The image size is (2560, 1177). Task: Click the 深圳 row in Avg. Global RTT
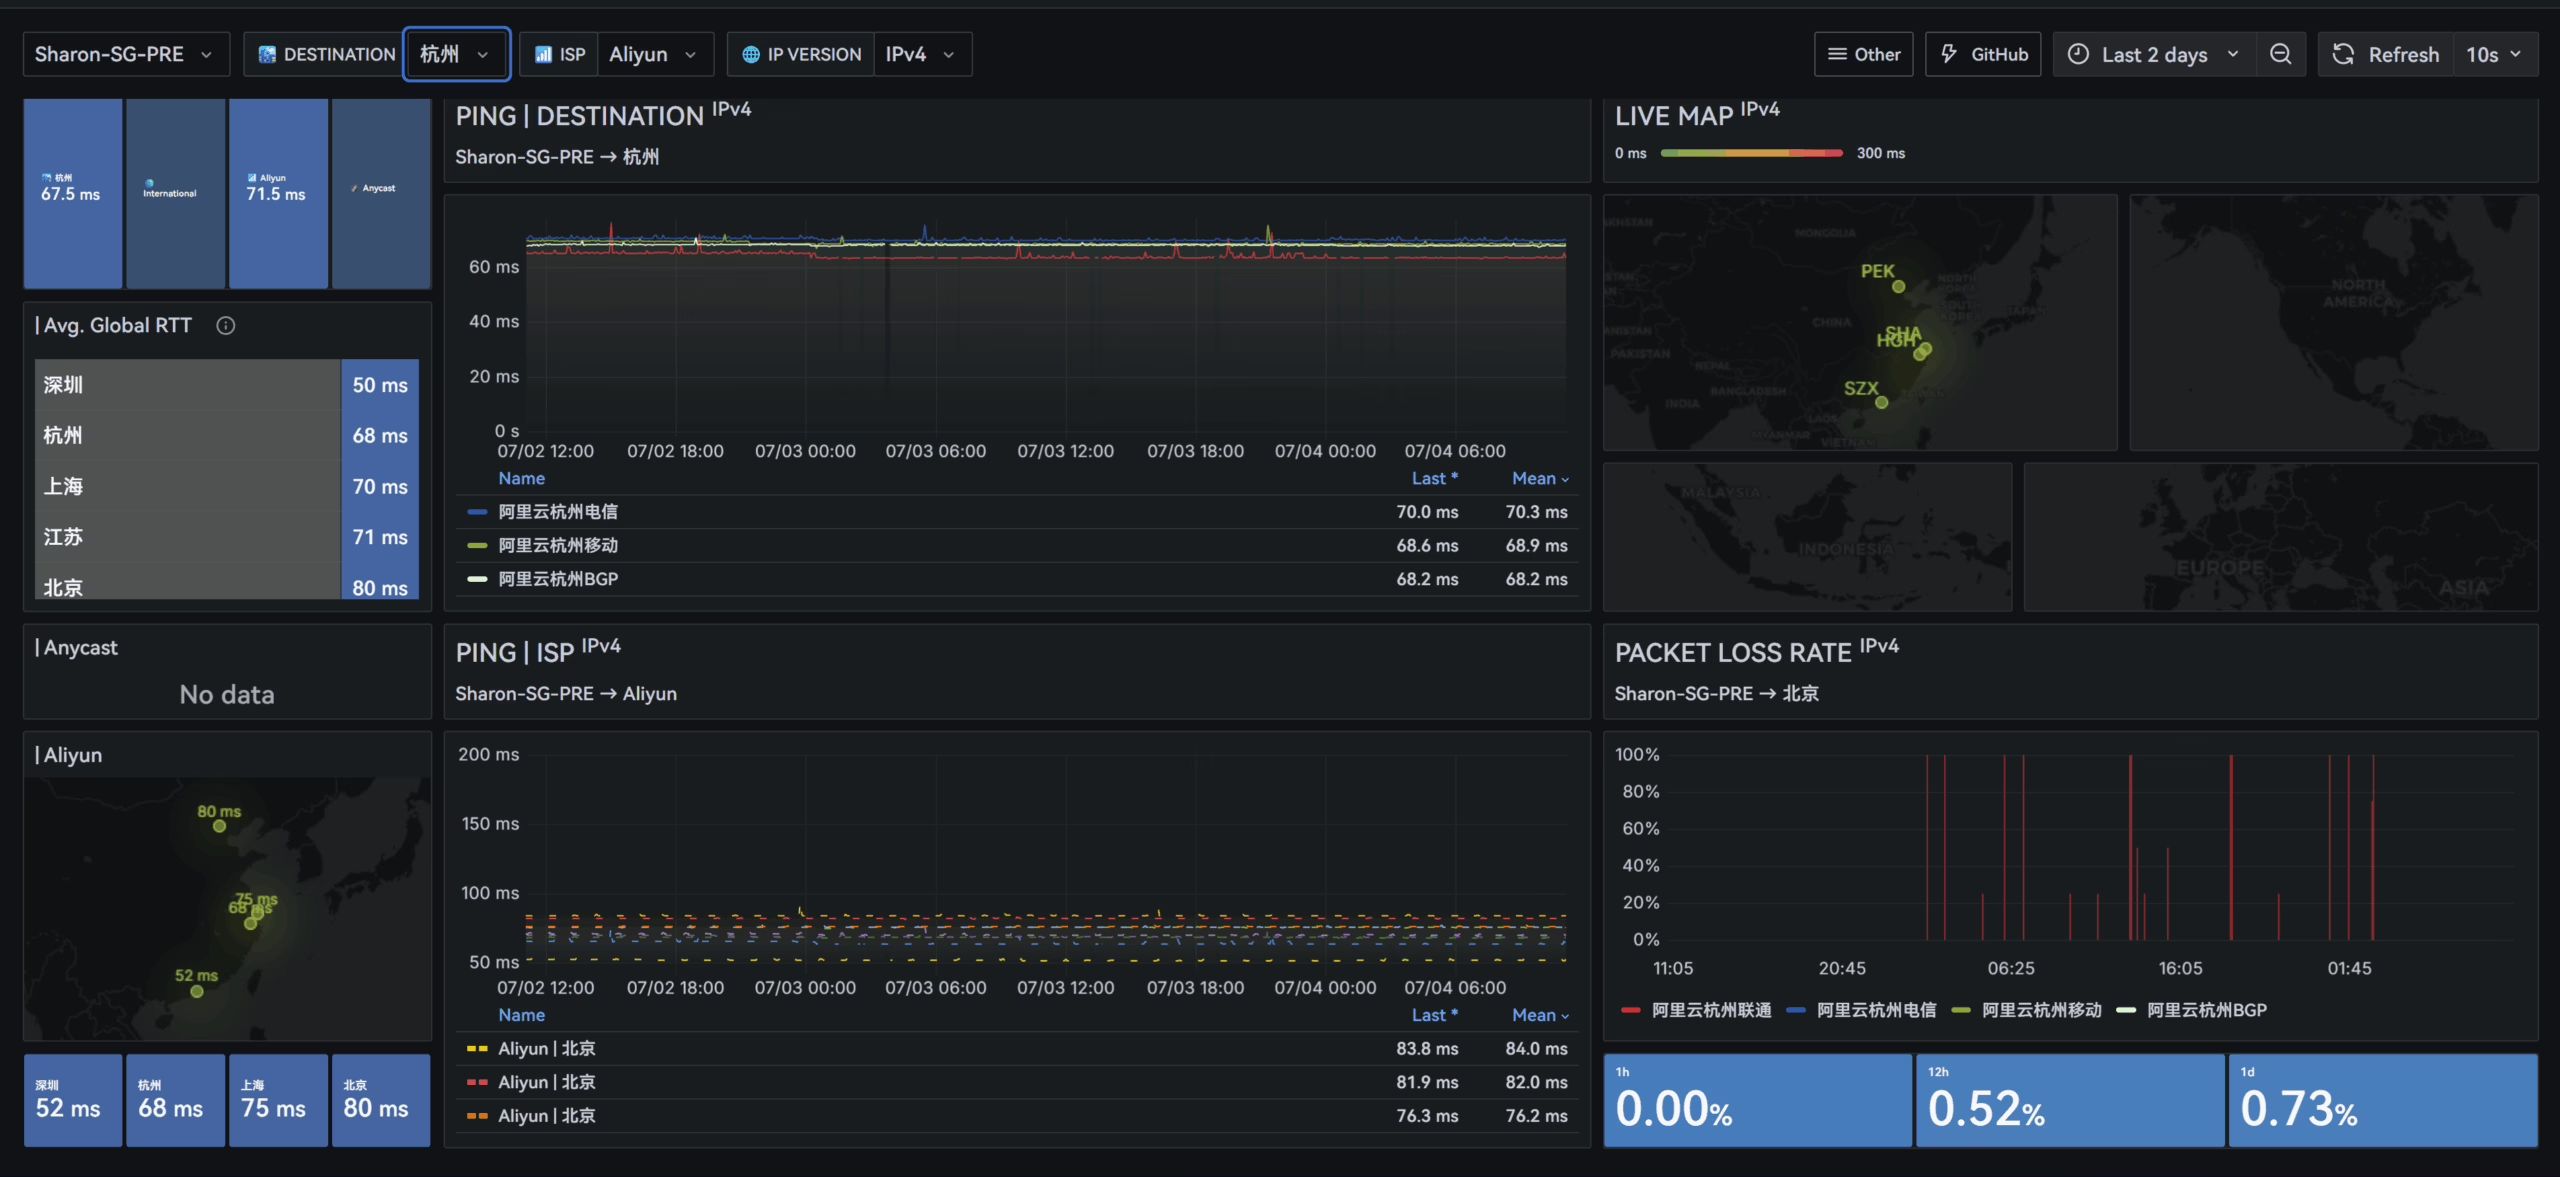[227, 385]
